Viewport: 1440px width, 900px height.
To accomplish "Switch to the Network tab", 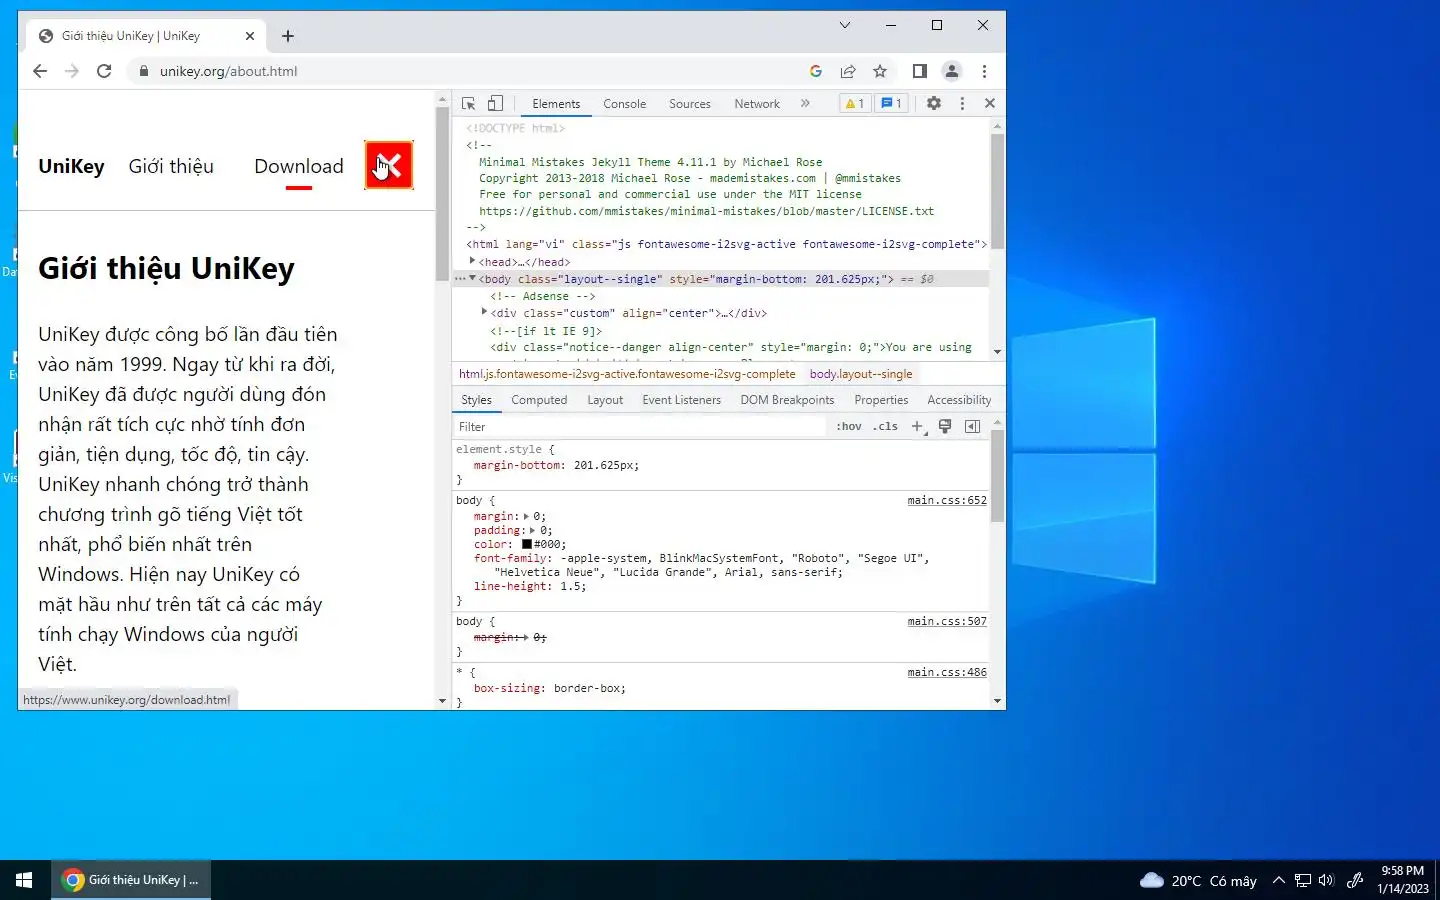I will pos(757,104).
